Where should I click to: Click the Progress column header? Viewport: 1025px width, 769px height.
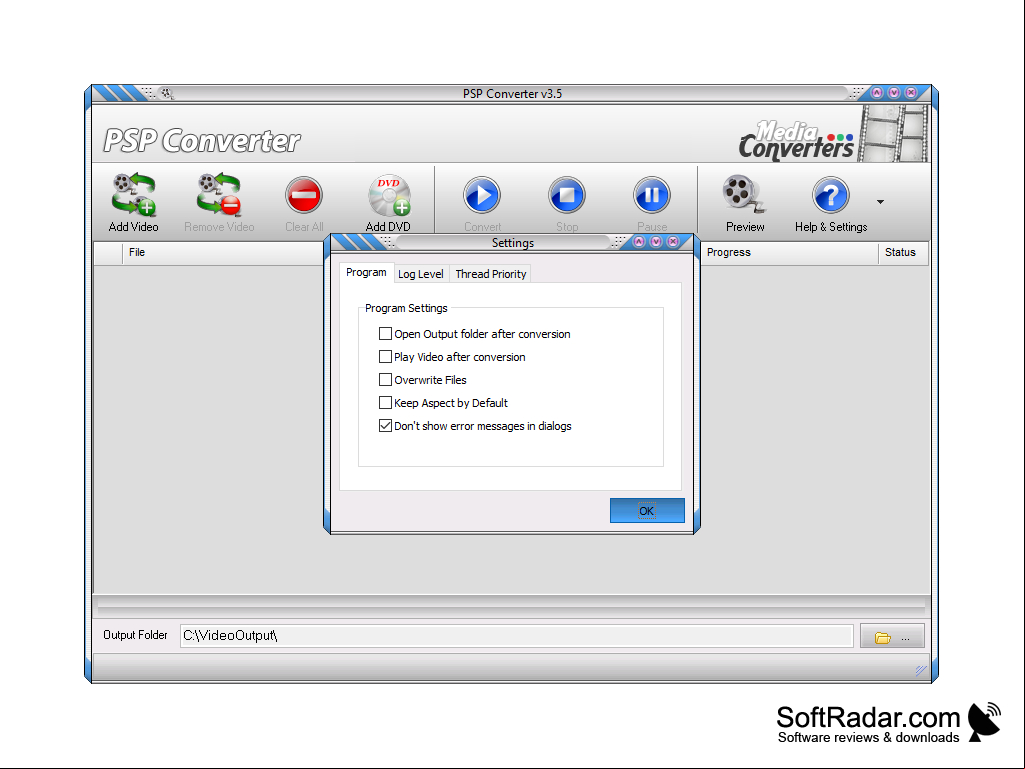coord(789,253)
